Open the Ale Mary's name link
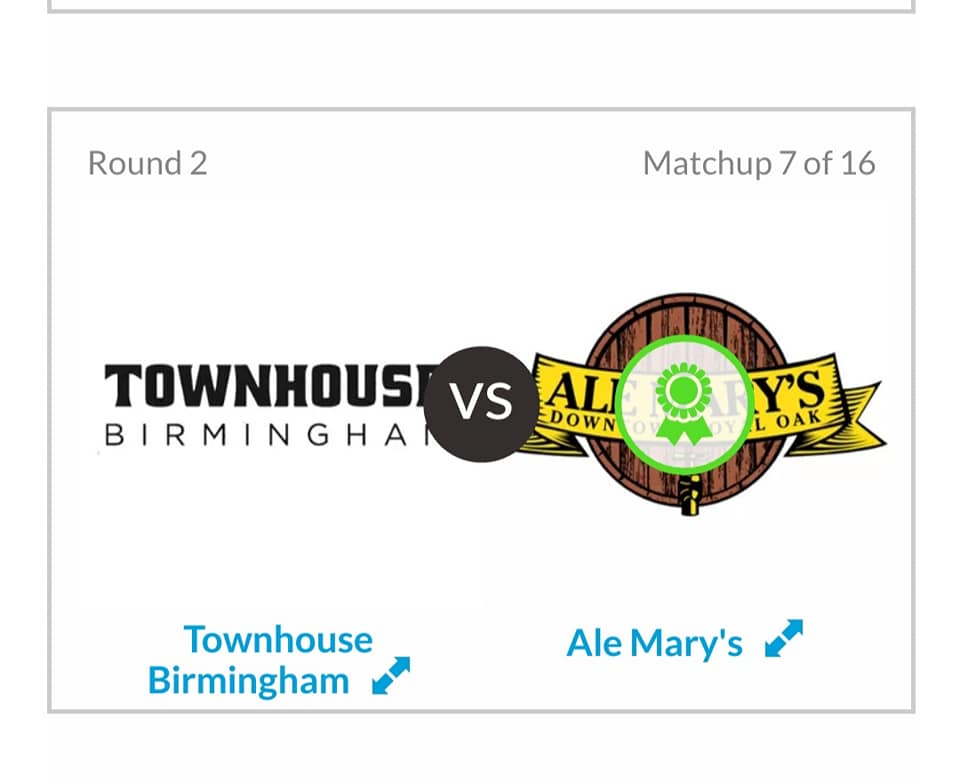Image resolution: width=960 pixels, height=781 pixels. (x=654, y=643)
